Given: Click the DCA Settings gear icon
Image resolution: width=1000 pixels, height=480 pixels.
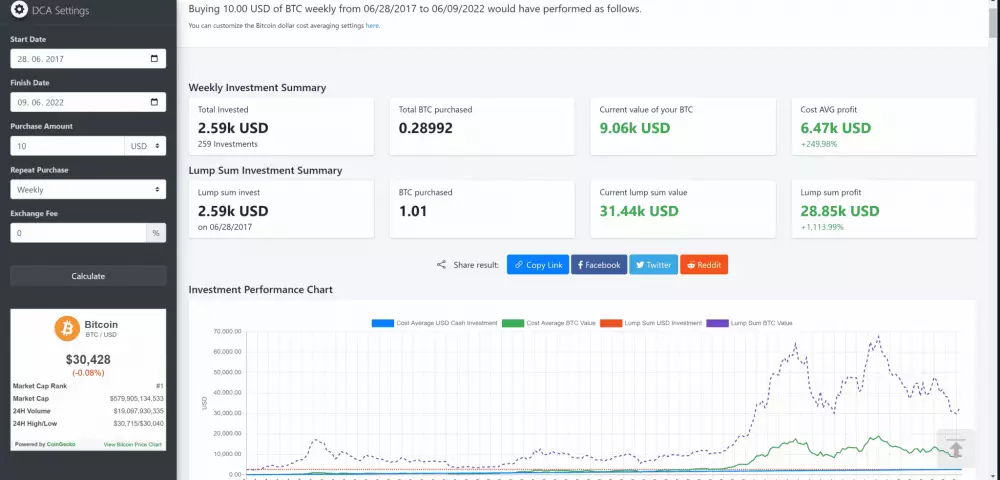Looking at the screenshot, I should 19,11.
